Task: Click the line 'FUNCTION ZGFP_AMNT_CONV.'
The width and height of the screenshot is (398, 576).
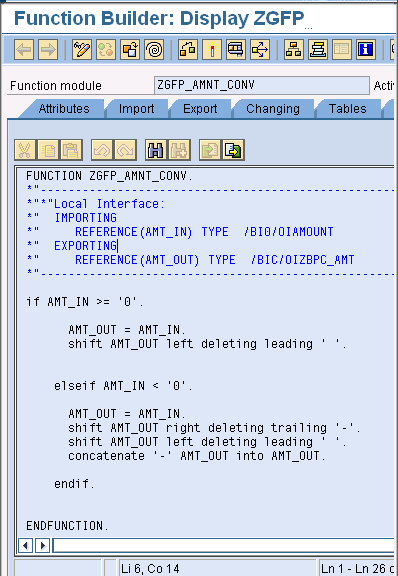Action: [x=109, y=176]
